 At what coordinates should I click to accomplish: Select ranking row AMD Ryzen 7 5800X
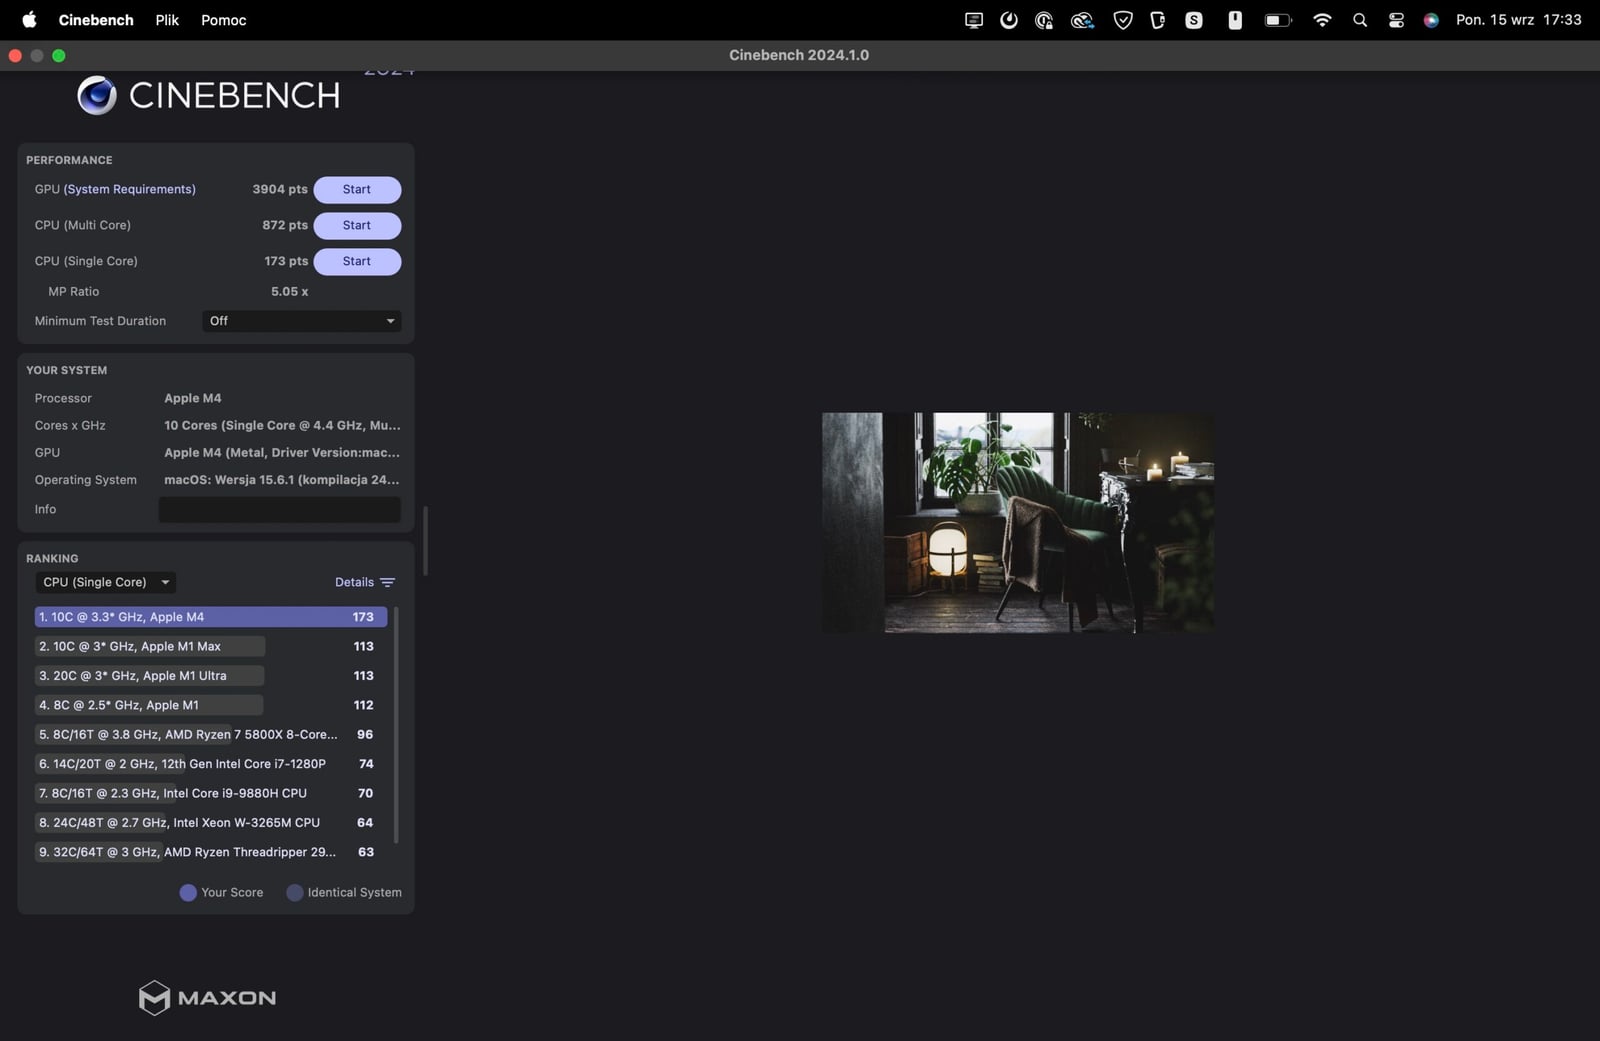(211, 734)
